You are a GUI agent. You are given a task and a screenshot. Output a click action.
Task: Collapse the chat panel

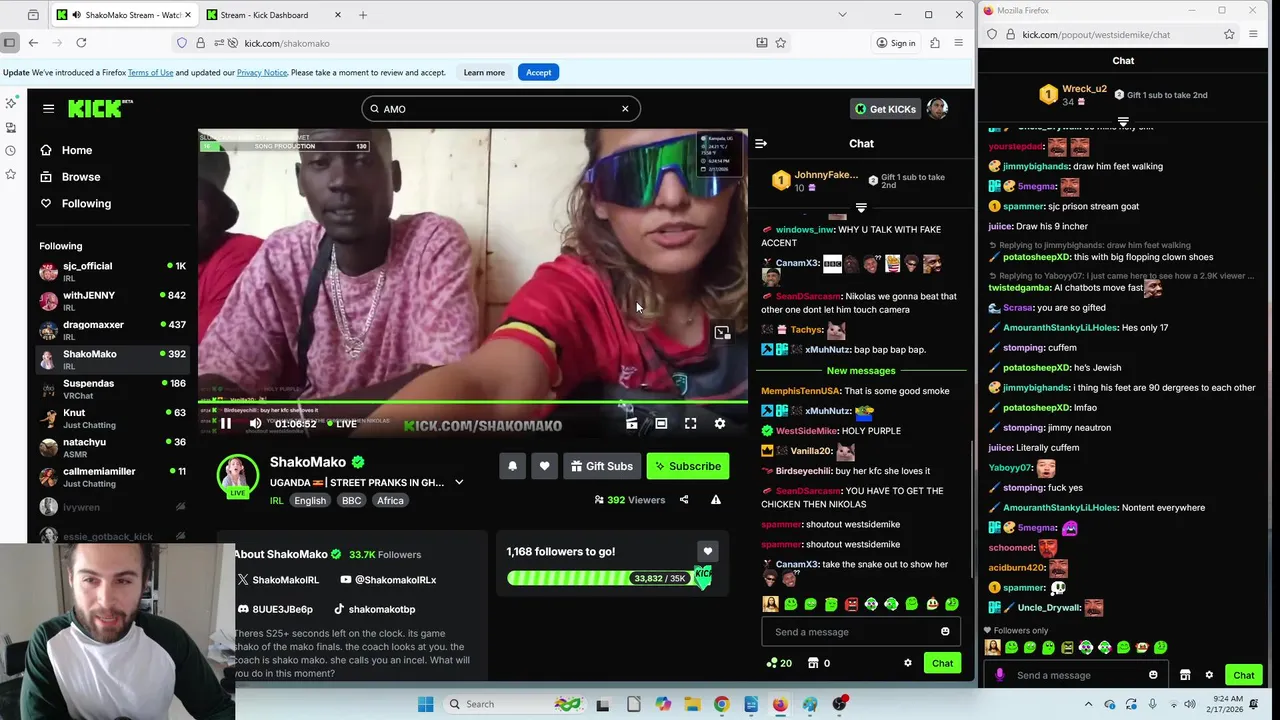click(761, 144)
